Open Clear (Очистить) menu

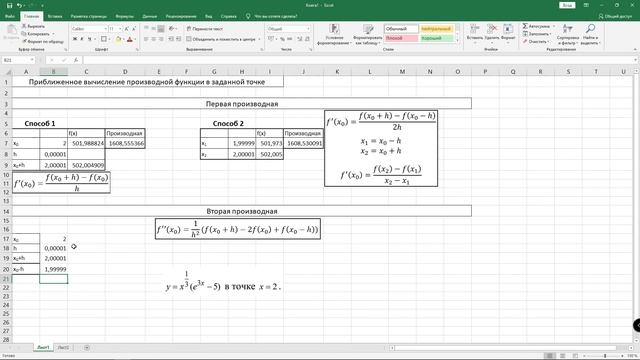click(535, 41)
